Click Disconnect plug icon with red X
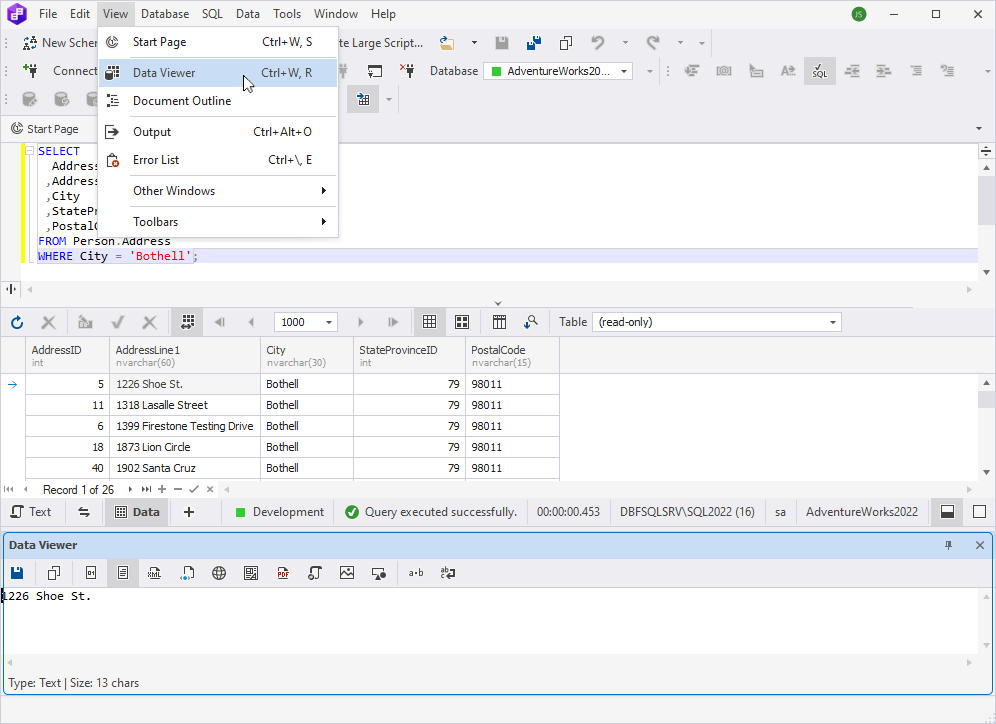 (407, 71)
